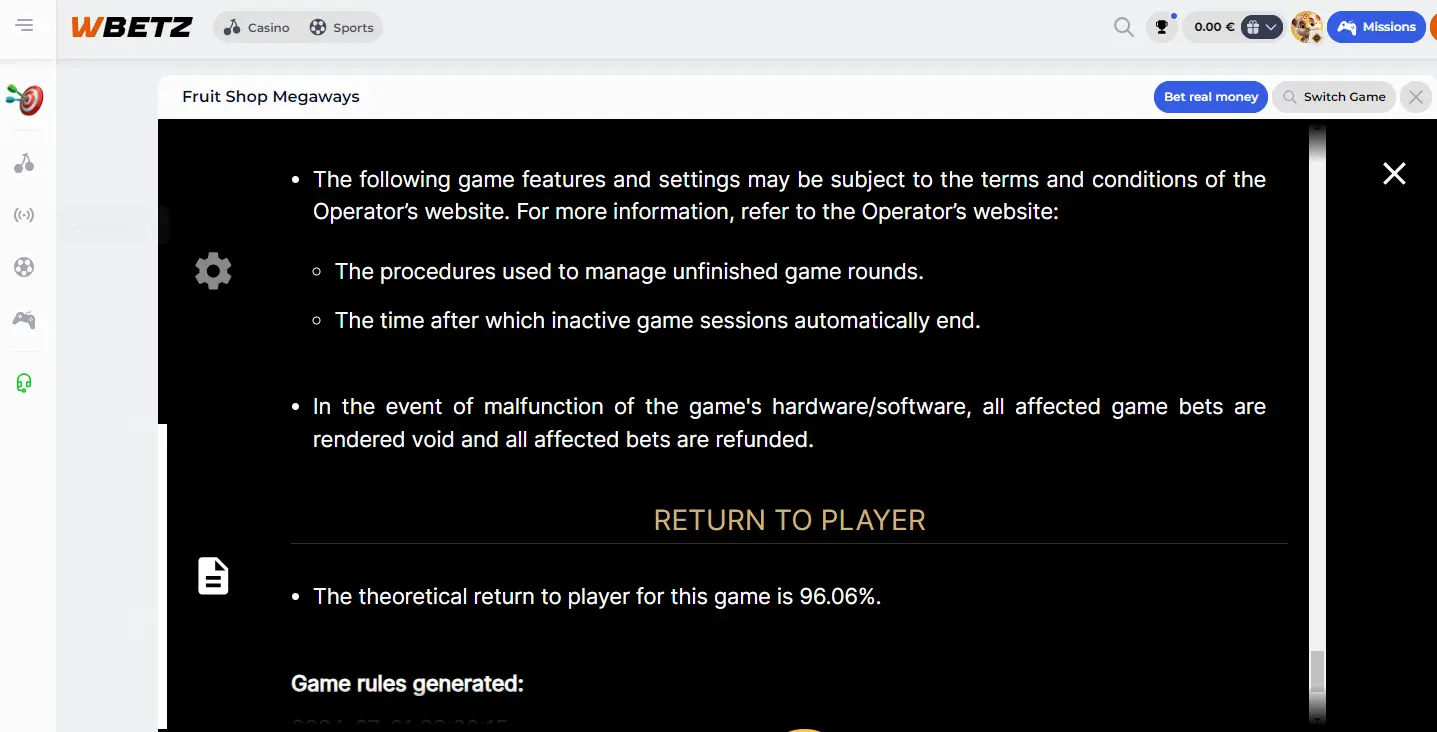Switch to the Sports tab
This screenshot has height=732, width=1437.
341,27
